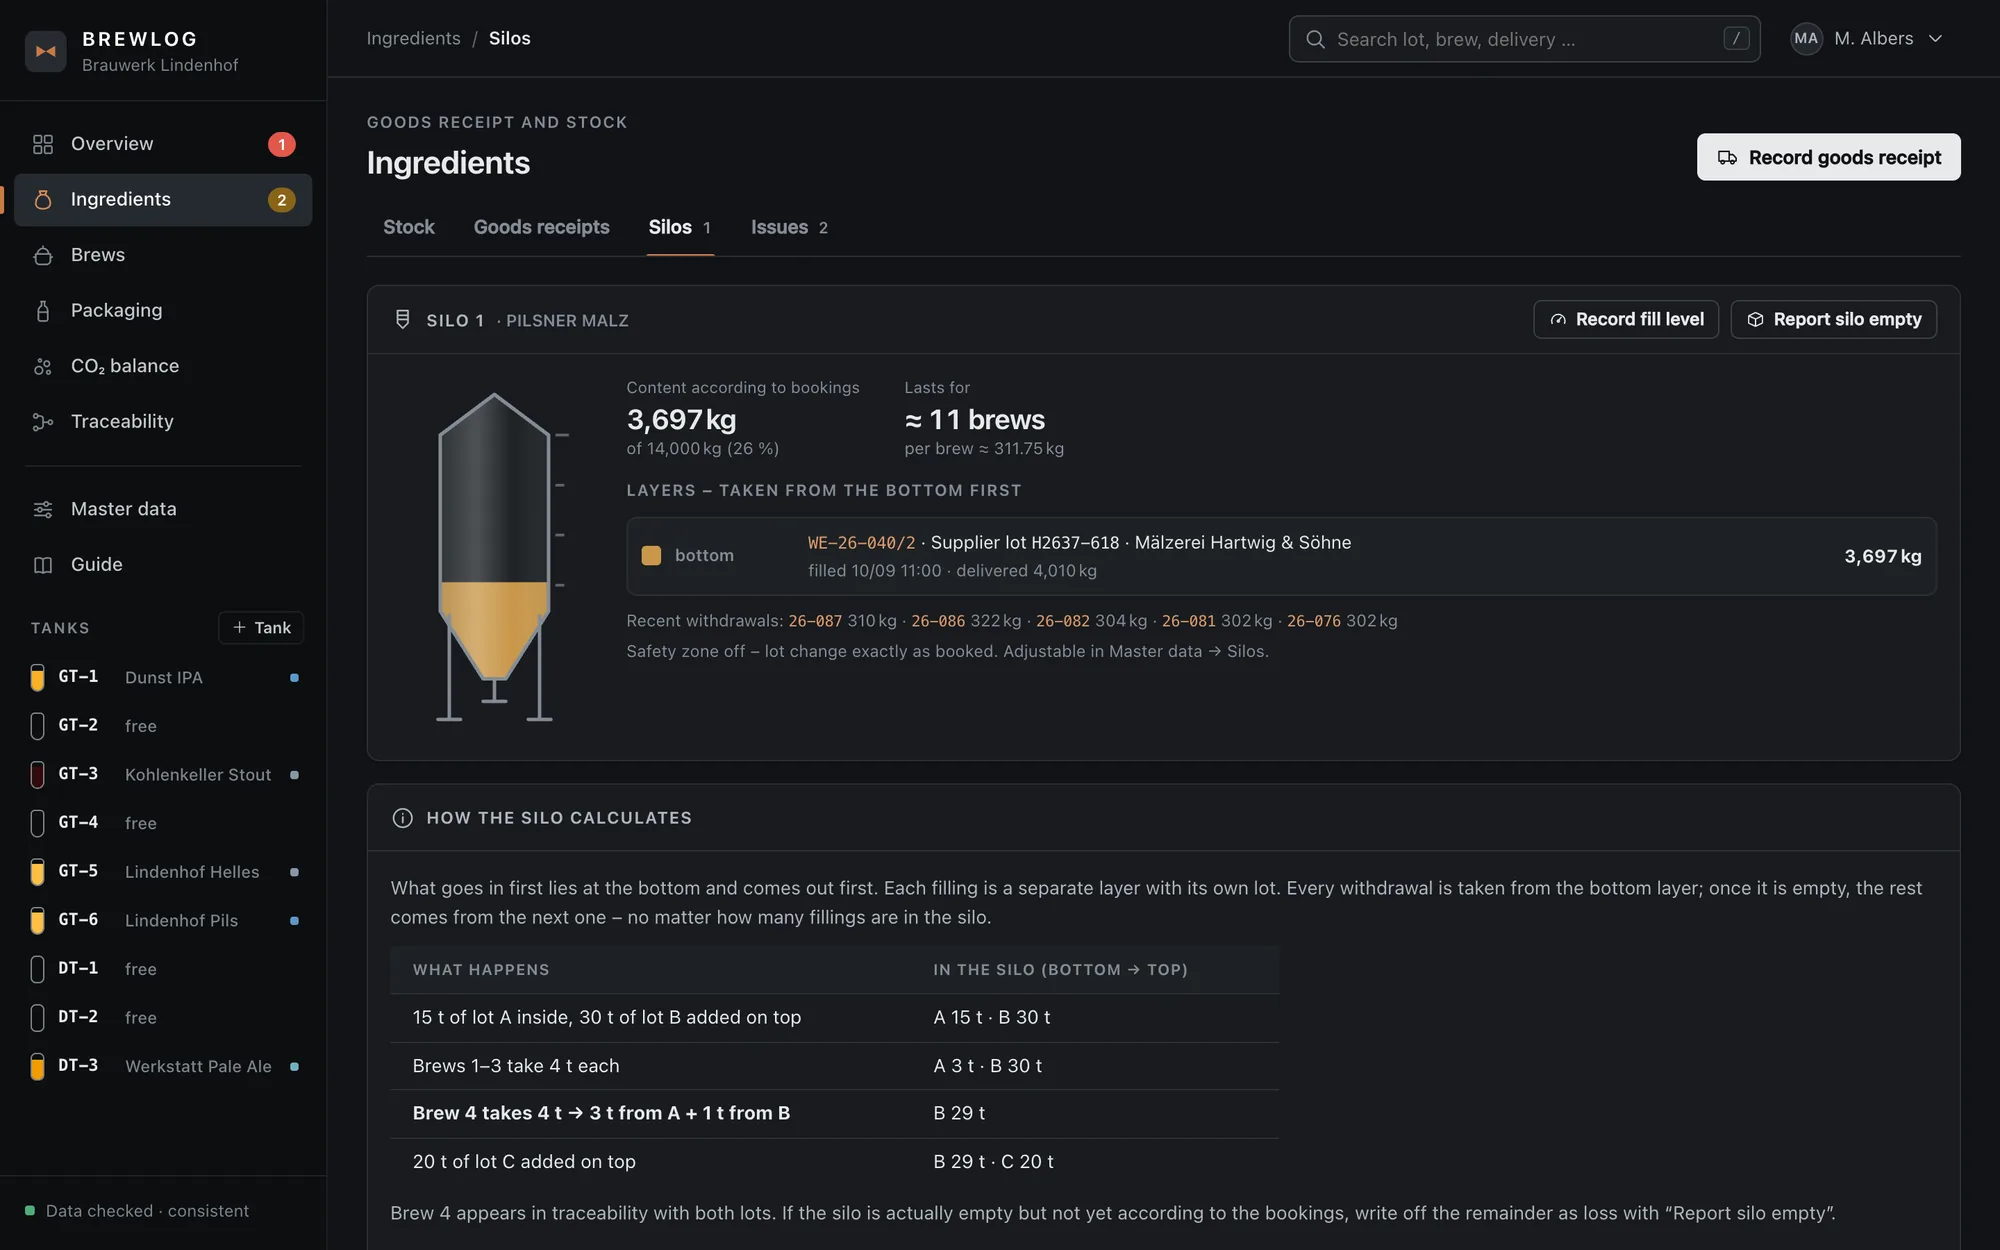The image size is (2000, 1250).
Task: Go to Ingredients breadcrumb link
Action: coord(413,38)
